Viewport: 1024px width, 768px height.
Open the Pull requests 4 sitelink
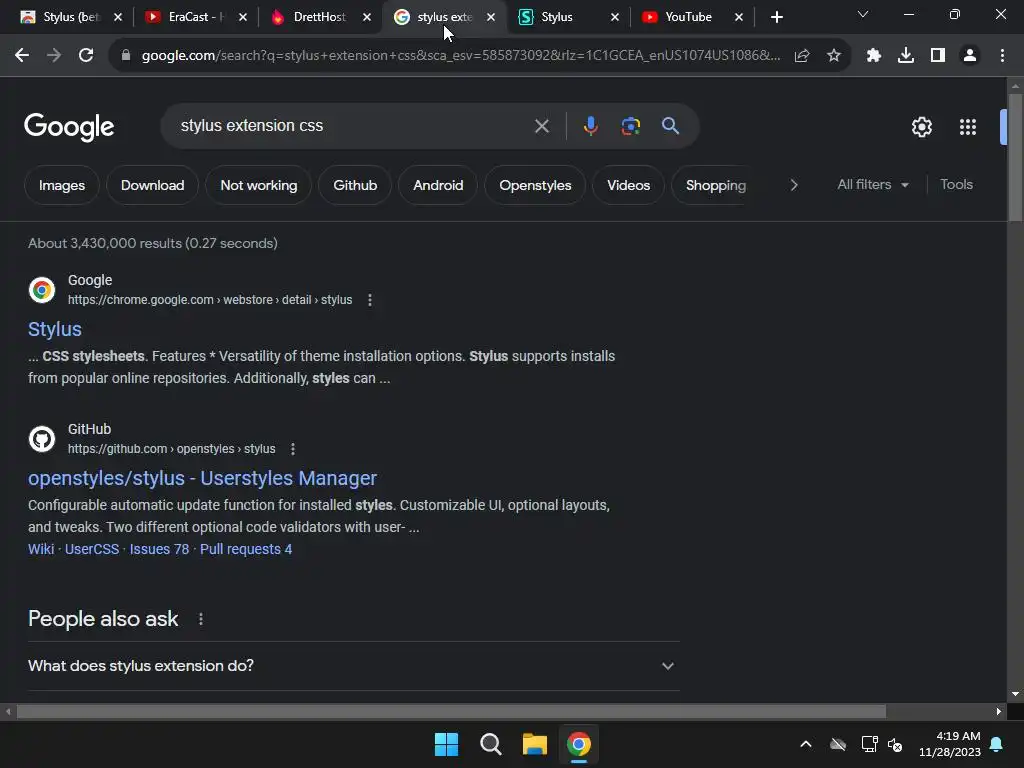(x=246, y=549)
